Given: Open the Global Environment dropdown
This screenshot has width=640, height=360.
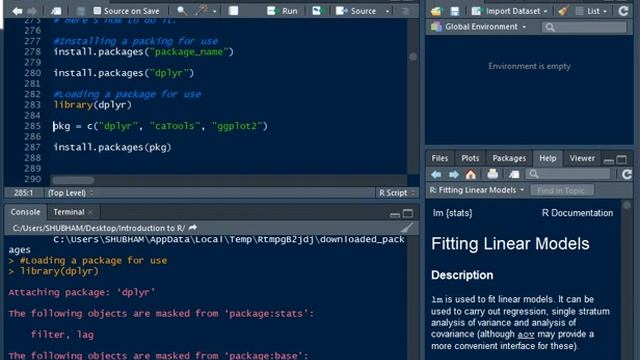Looking at the screenshot, I should (479, 27).
